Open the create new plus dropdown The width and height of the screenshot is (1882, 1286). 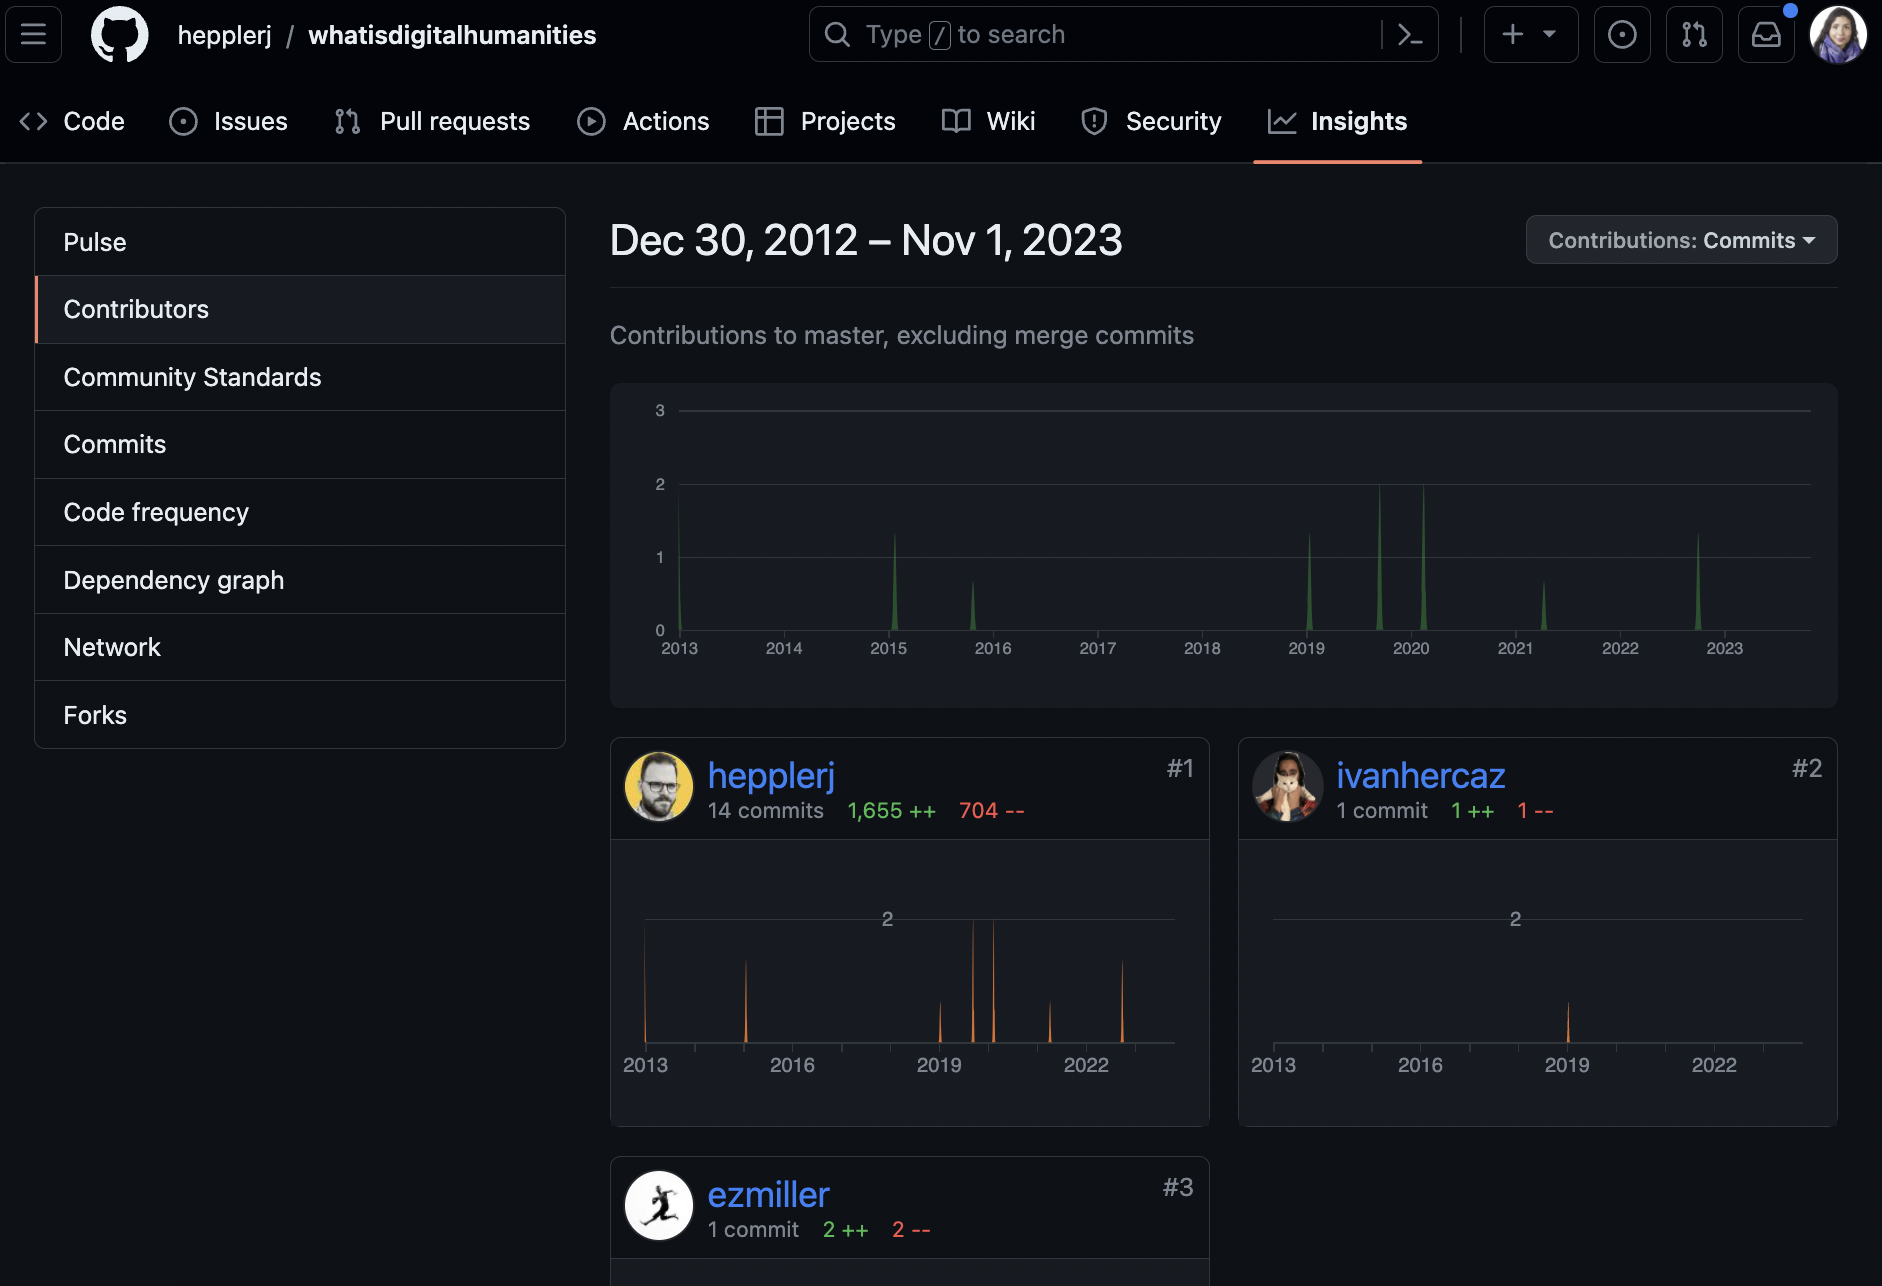(x=1530, y=35)
